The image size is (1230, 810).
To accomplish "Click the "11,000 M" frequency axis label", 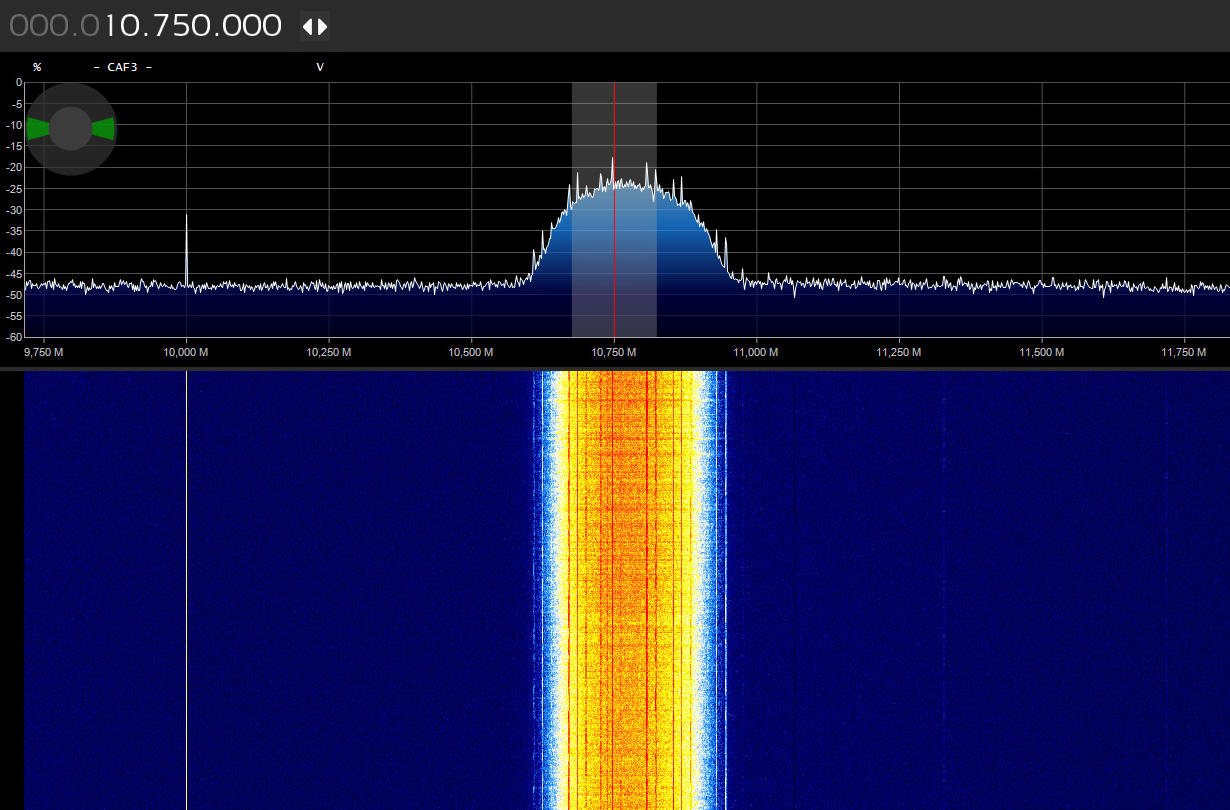I will 756,353.
